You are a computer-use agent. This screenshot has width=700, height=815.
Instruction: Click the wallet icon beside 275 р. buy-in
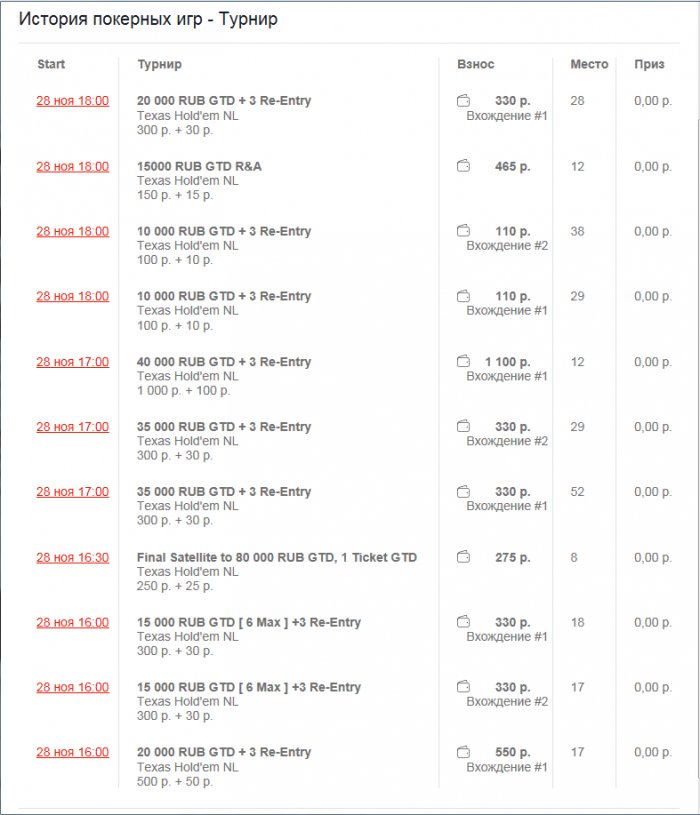pyautogui.click(x=463, y=557)
